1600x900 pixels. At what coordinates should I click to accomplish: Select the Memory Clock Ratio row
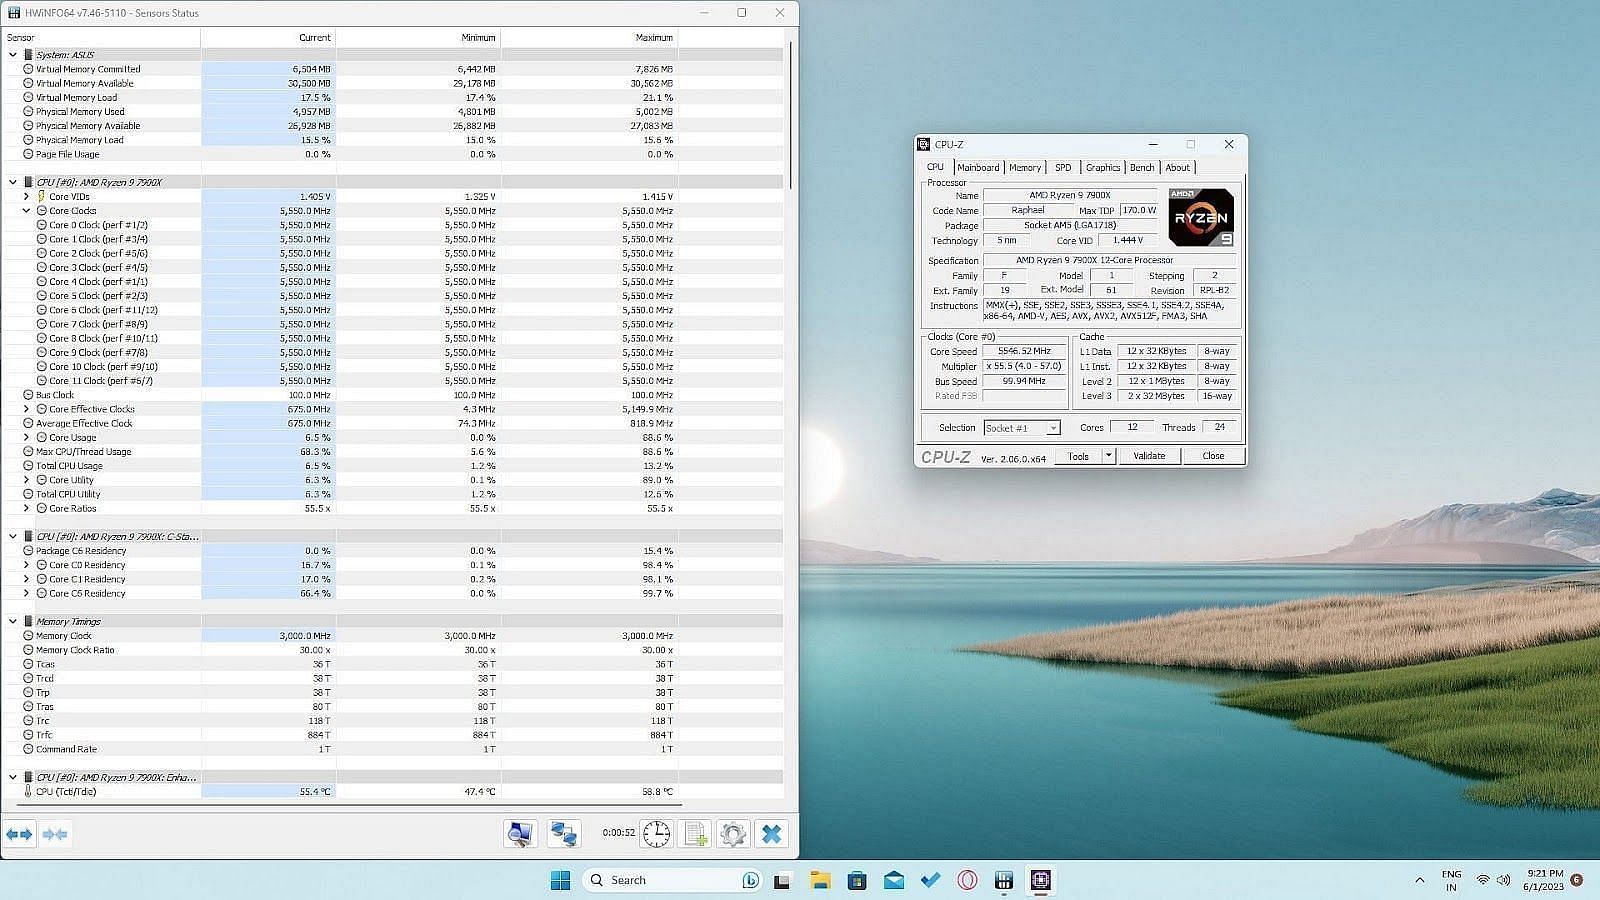point(392,650)
